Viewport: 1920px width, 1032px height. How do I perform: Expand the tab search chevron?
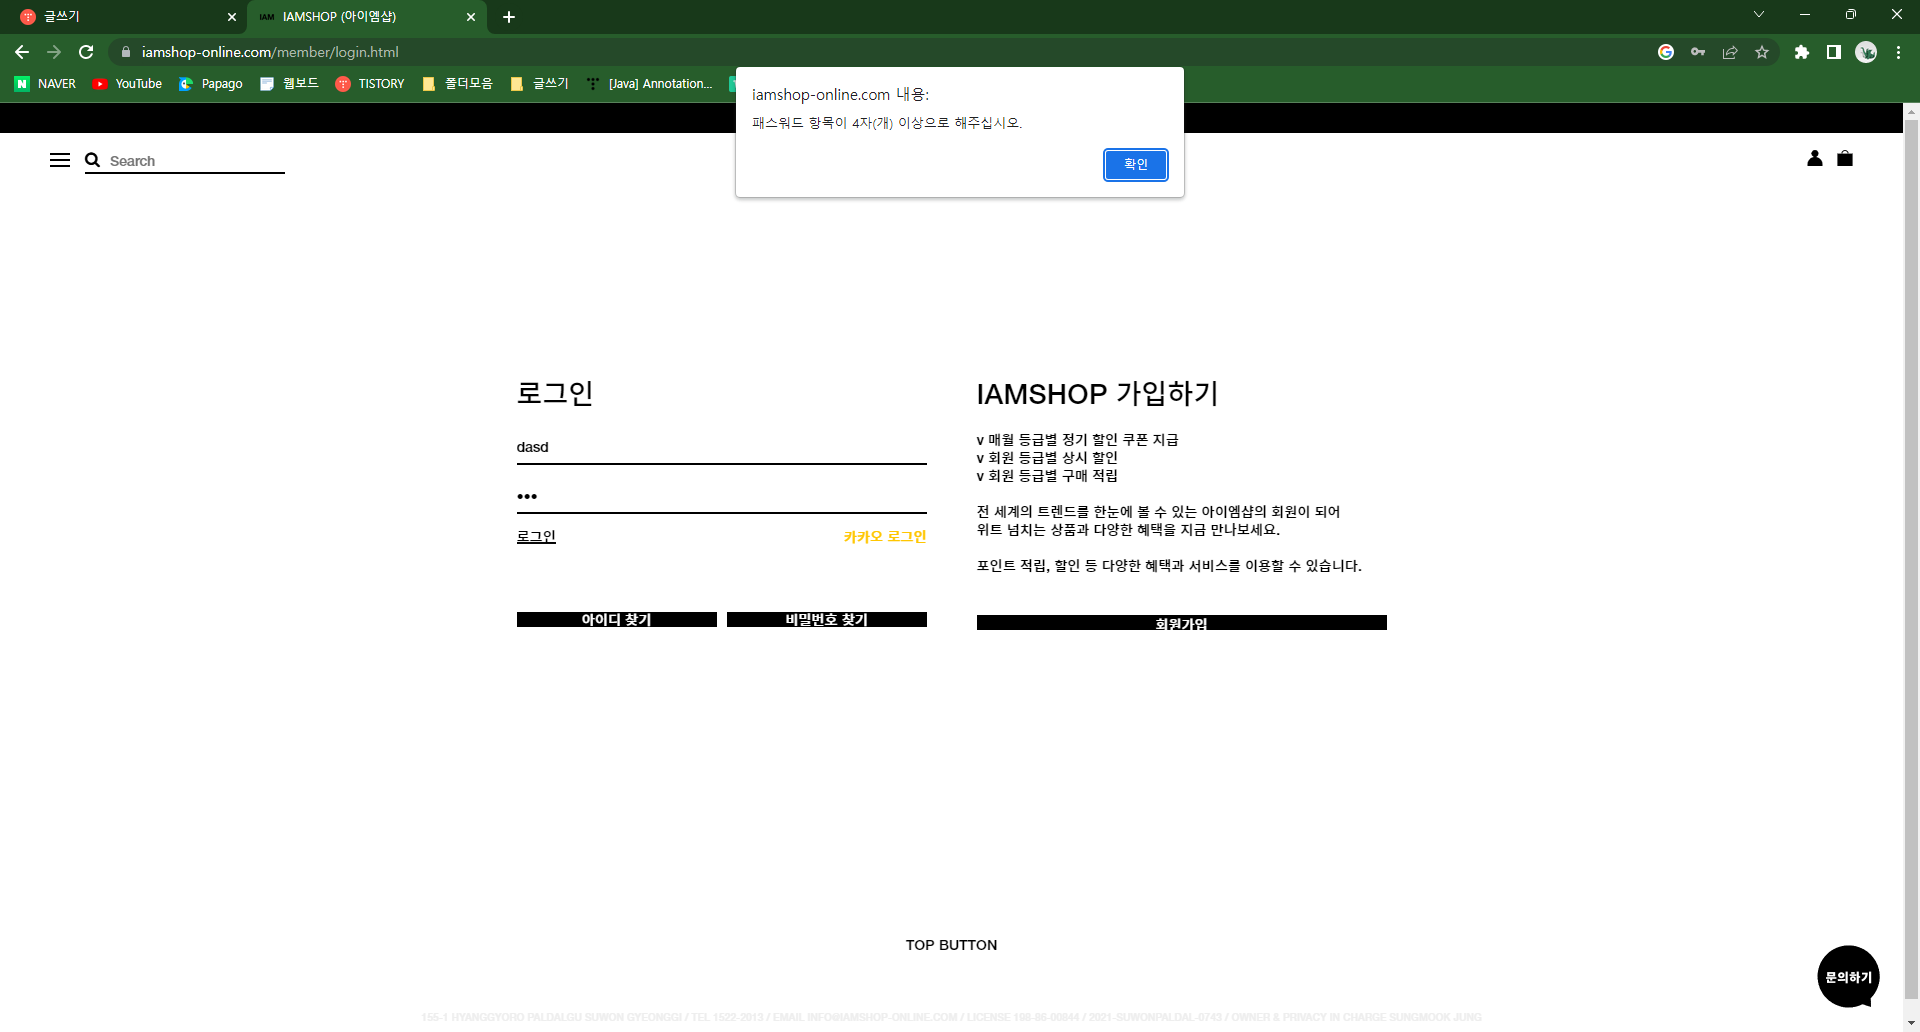[x=1759, y=14]
